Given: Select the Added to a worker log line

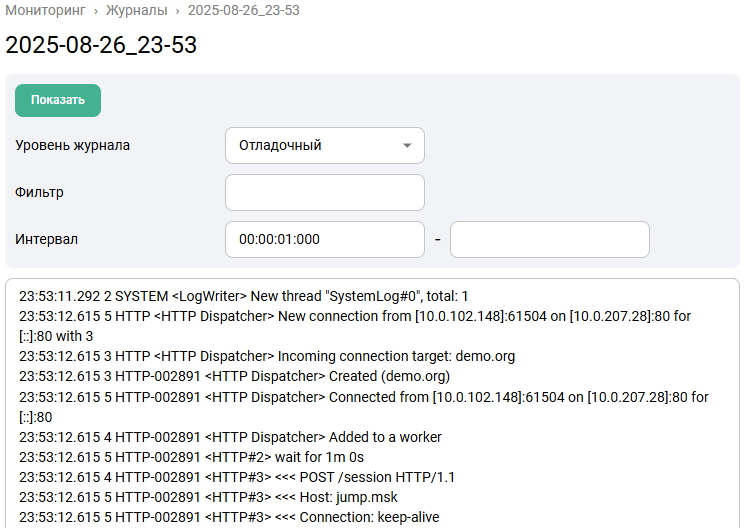Looking at the screenshot, I should (230, 437).
